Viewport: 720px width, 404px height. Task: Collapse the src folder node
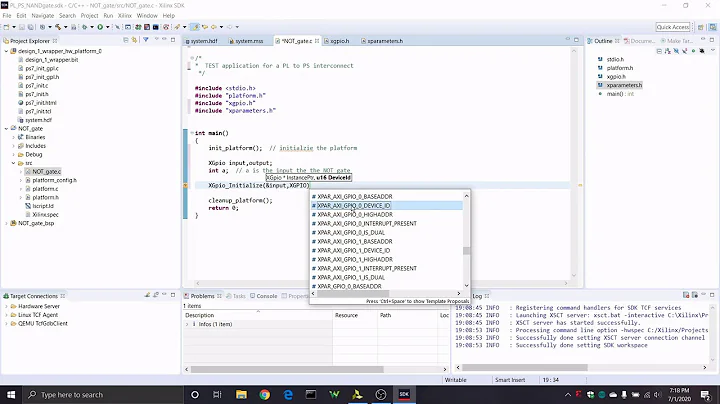point(13,163)
